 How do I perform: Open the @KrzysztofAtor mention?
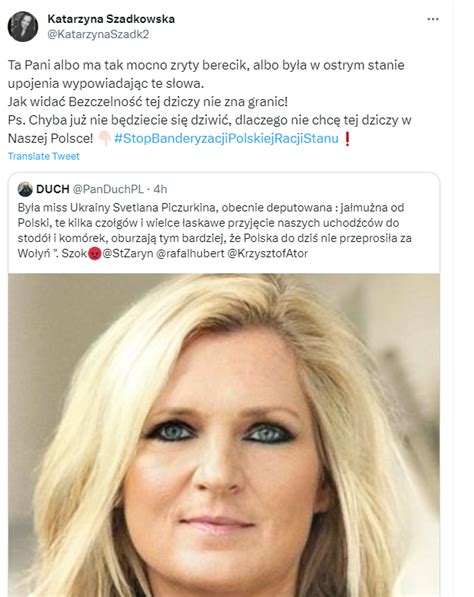[268, 254]
